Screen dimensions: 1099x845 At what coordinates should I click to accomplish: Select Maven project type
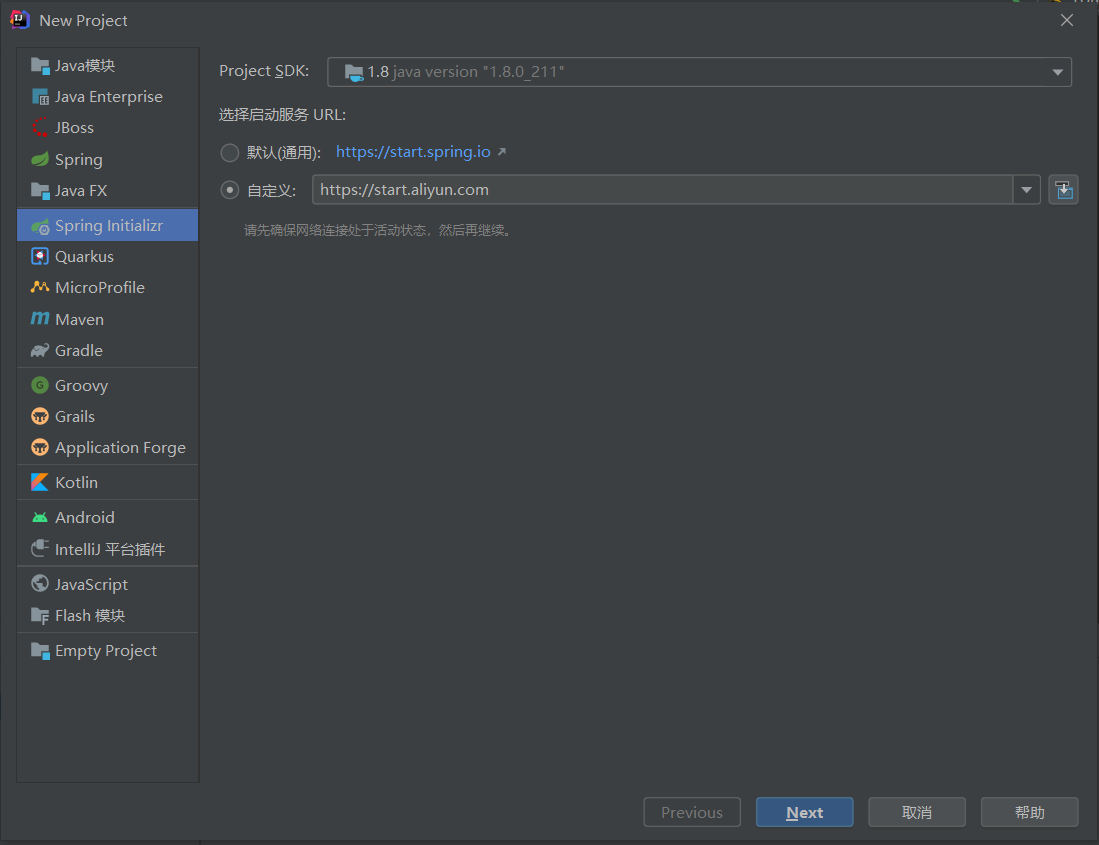point(107,320)
